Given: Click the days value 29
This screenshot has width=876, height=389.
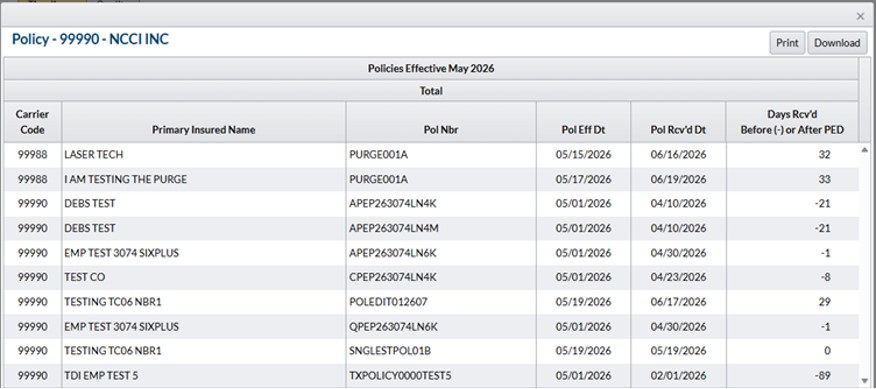Looking at the screenshot, I should pos(825,302).
